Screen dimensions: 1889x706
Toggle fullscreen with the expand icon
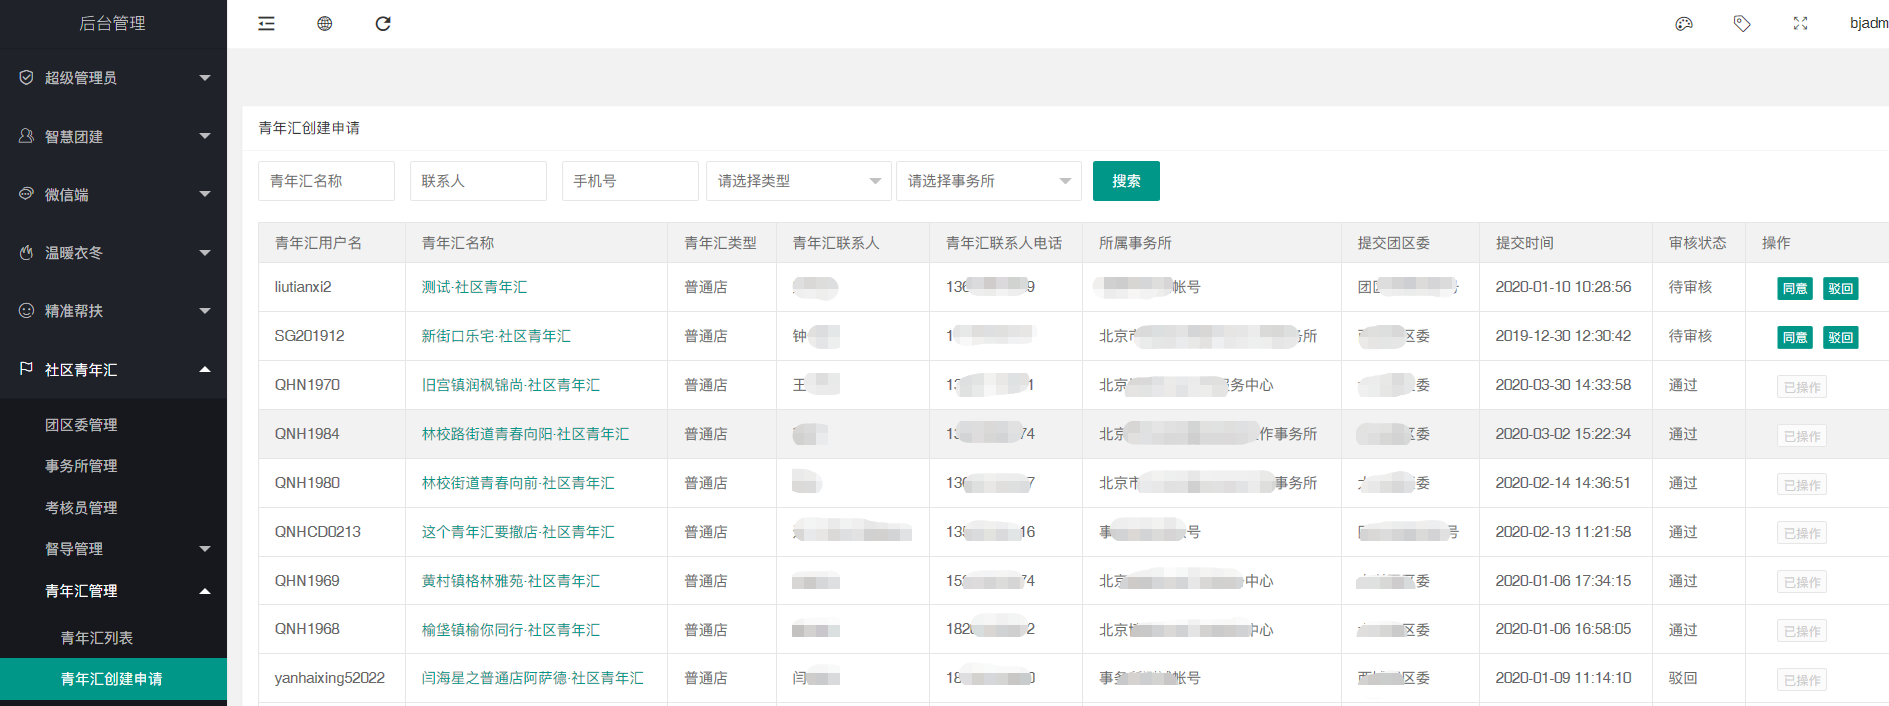(1800, 24)
